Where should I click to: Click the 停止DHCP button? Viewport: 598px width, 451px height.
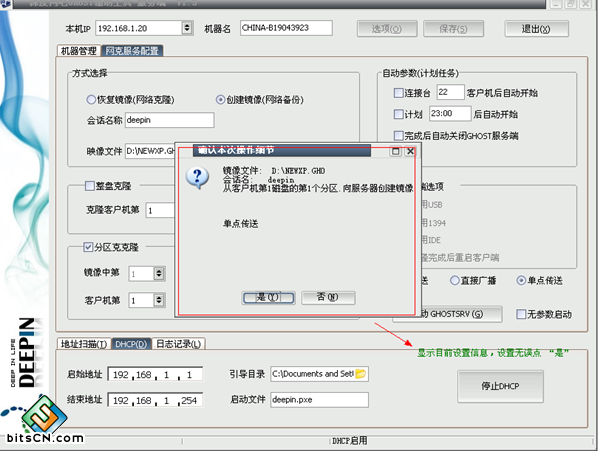point(500,386)
